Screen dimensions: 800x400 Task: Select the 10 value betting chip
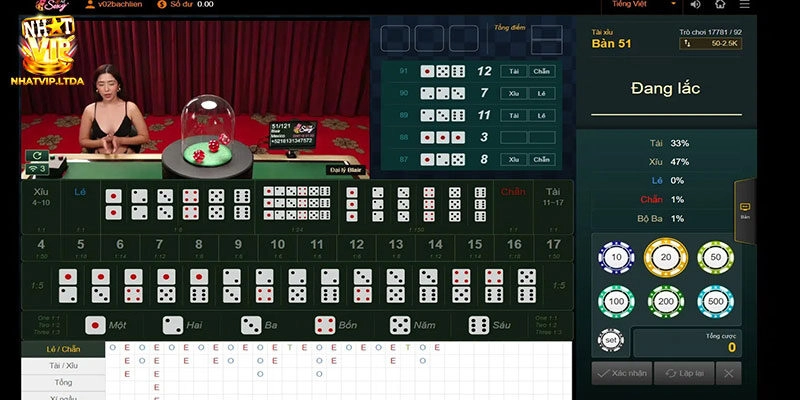click(x=615, y=258)
